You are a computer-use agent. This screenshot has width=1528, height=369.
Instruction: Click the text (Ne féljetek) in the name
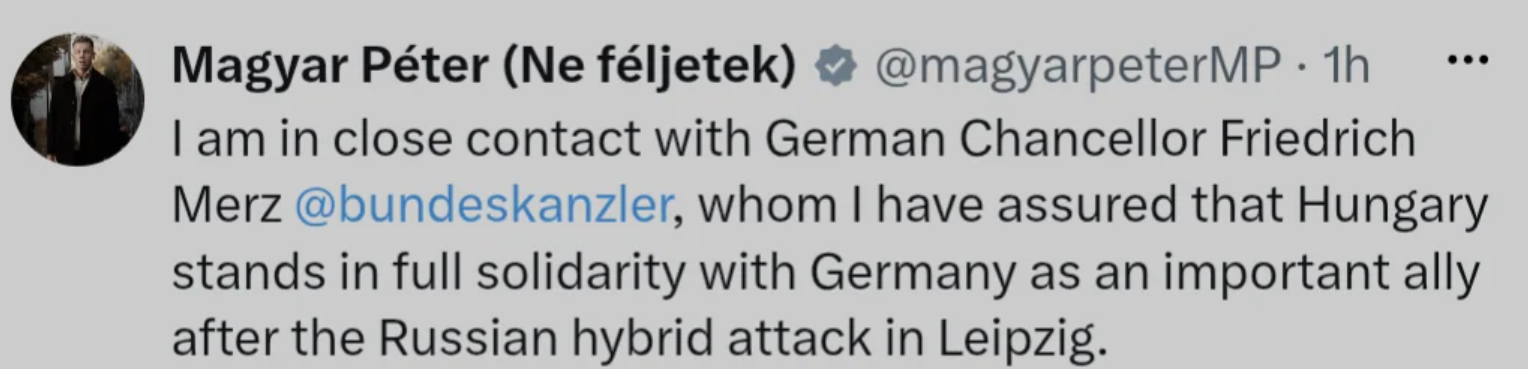pos(653,68)
